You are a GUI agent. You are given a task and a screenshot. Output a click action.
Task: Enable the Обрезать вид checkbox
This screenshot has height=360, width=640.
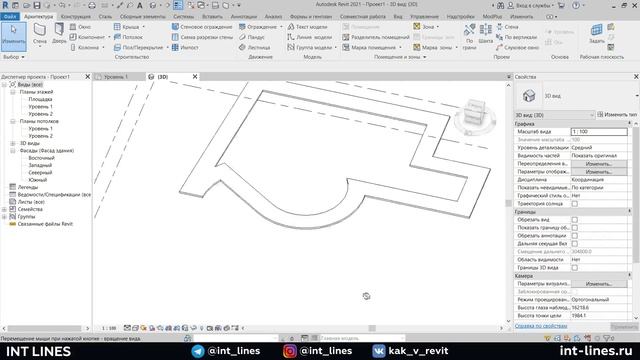coord(574,220)
